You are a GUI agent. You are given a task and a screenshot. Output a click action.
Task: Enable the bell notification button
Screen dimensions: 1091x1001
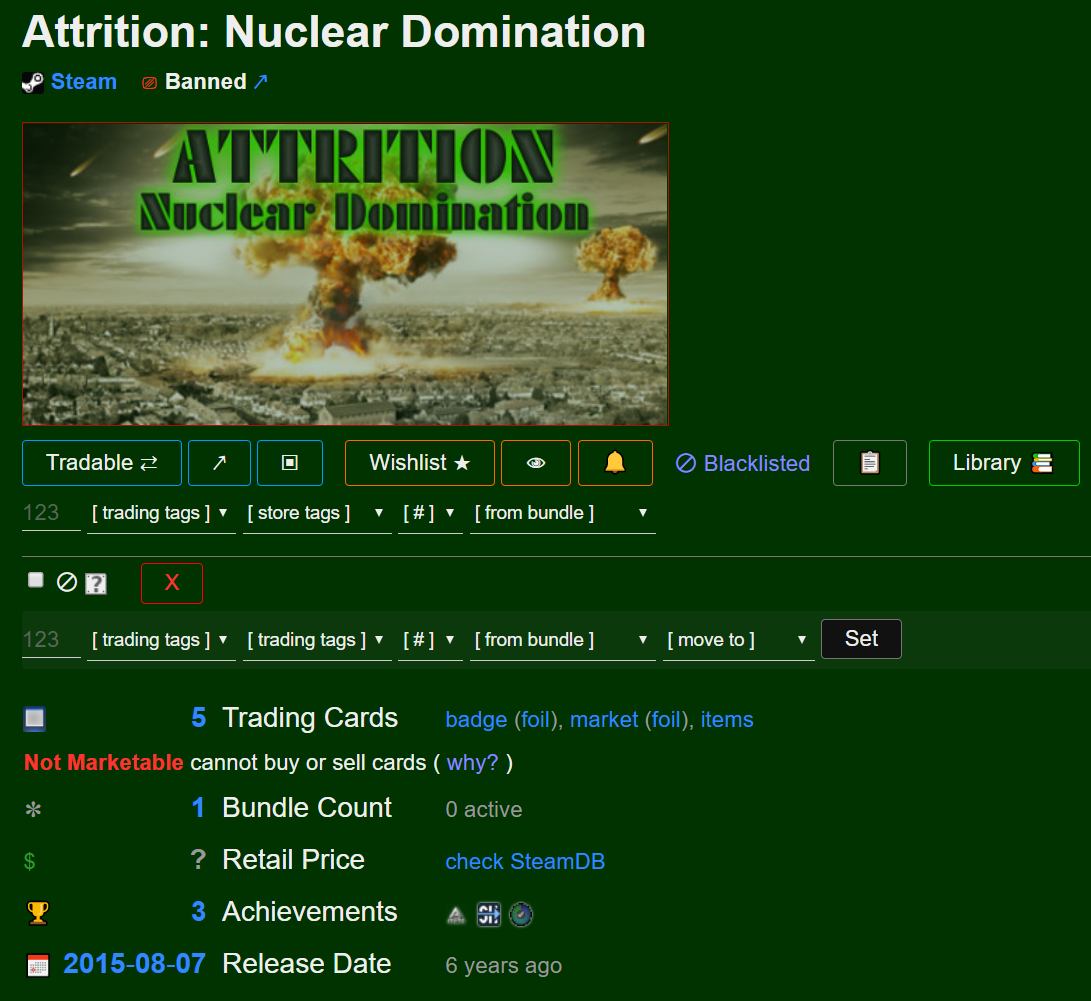coord(615,463)
